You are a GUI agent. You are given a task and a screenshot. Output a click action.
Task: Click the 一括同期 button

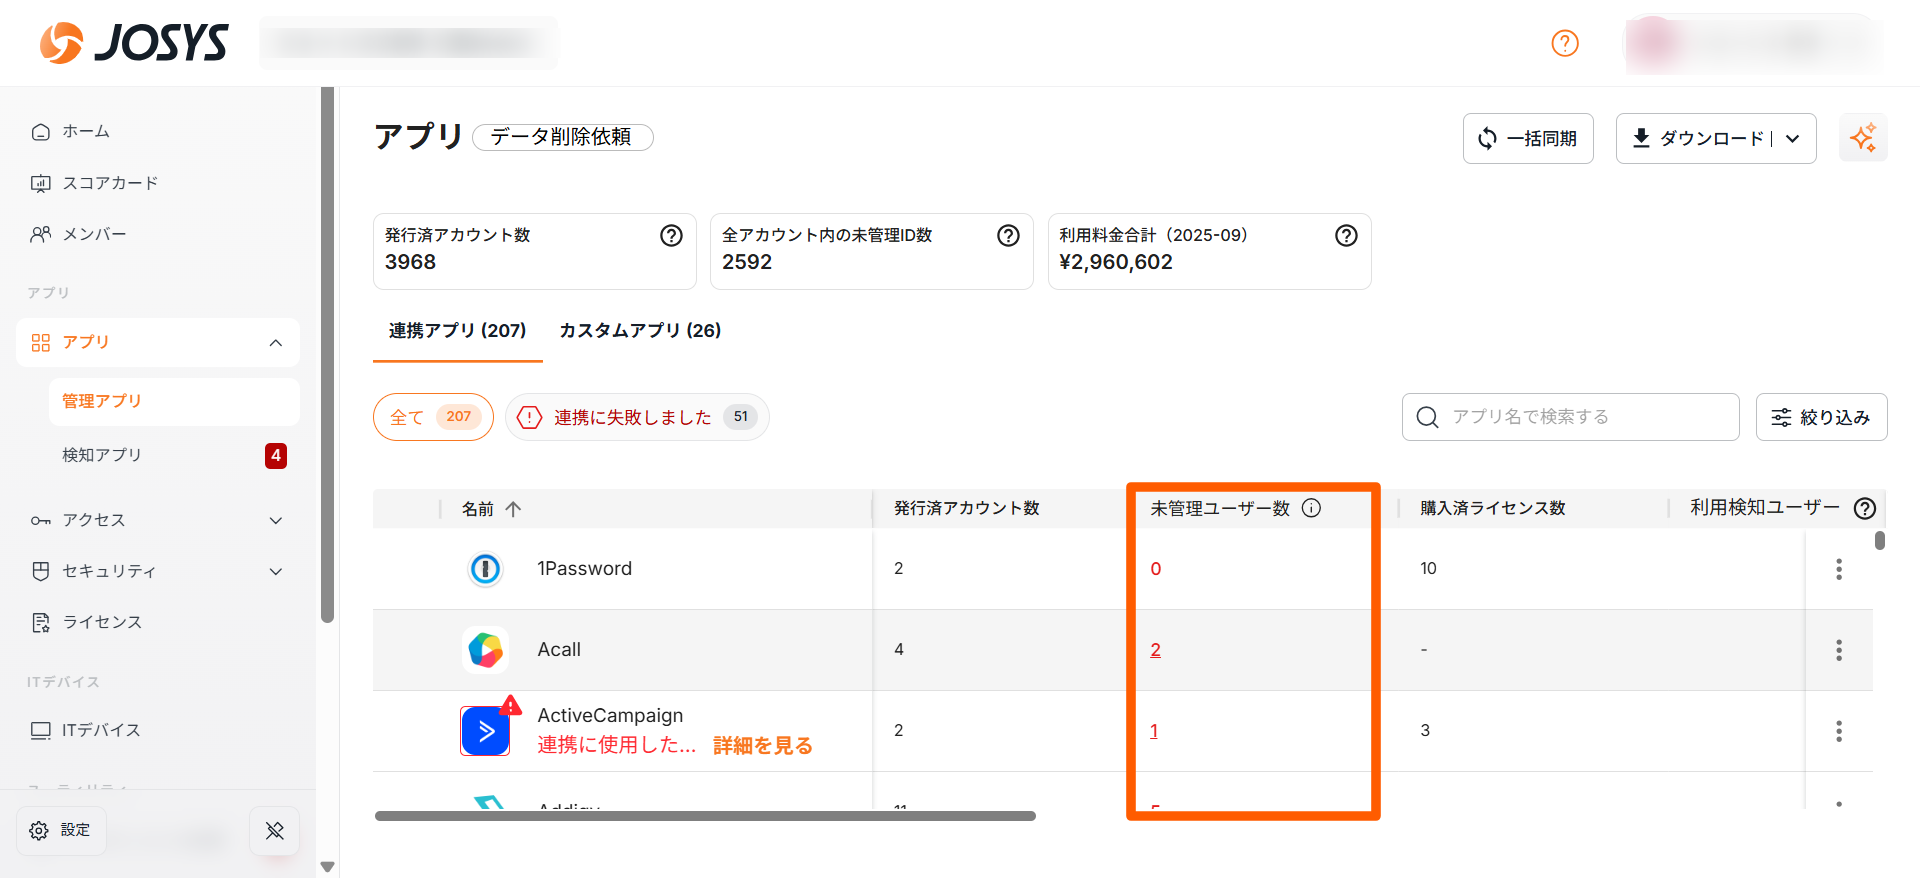click(x=1527, y=139)
